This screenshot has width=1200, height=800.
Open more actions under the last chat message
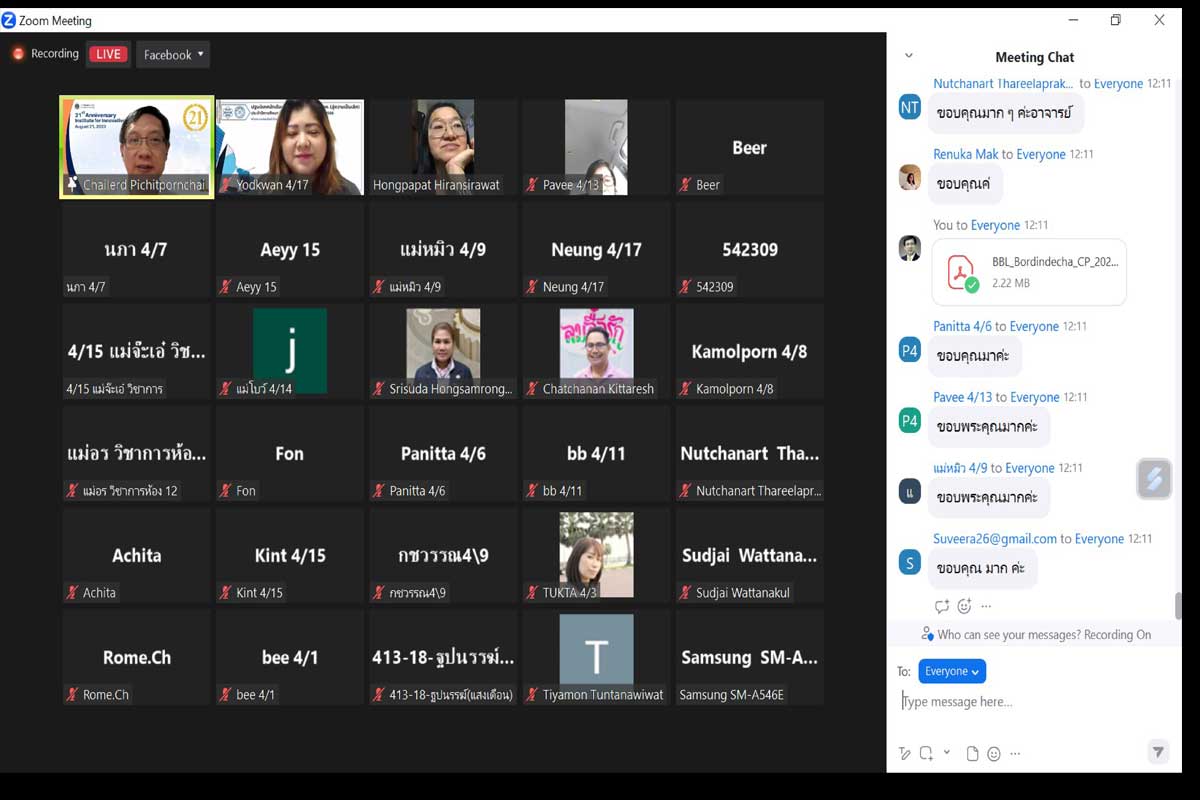(x=986, y=606)
